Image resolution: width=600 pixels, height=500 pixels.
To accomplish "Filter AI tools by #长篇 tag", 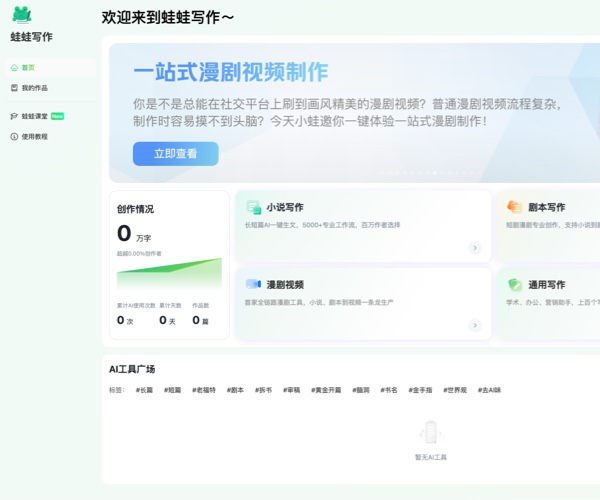I will coord(145,390).
